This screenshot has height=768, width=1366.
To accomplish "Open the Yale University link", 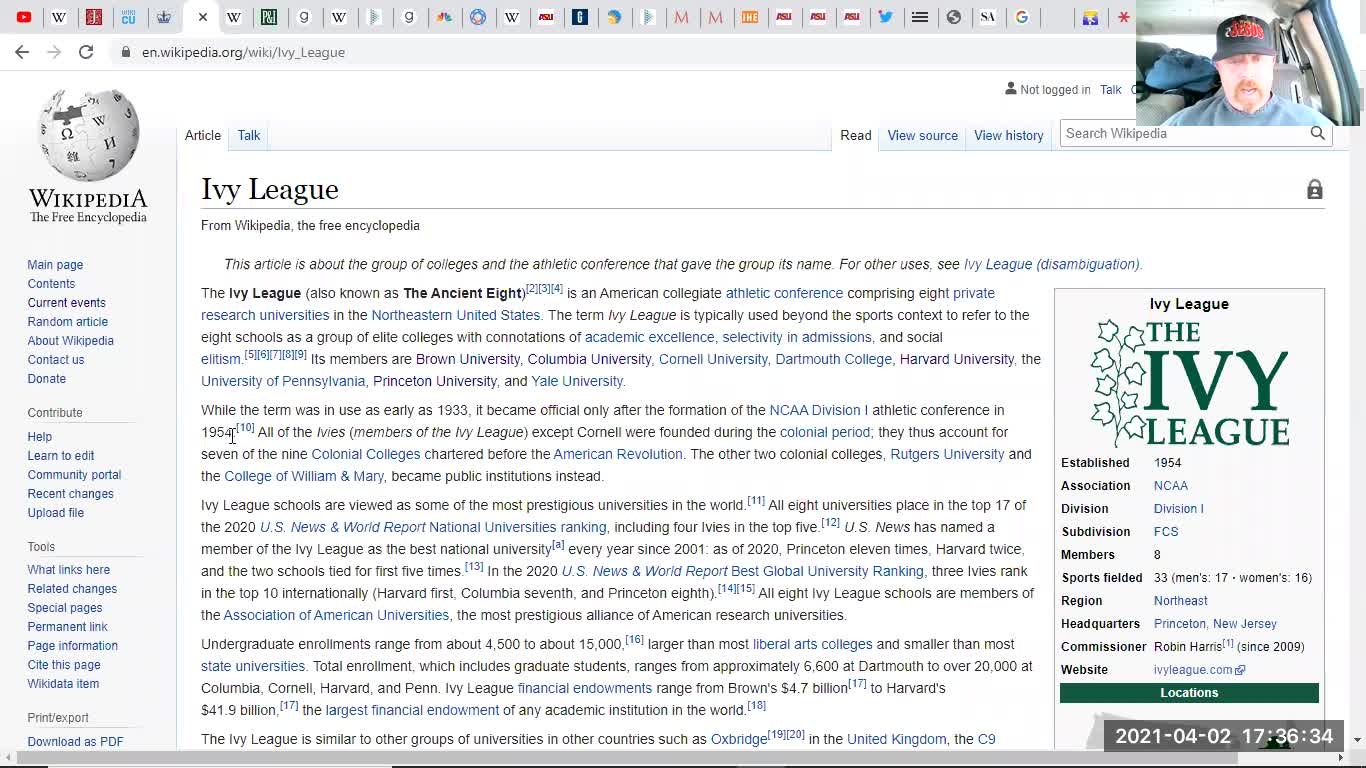I will coord(577,381).
